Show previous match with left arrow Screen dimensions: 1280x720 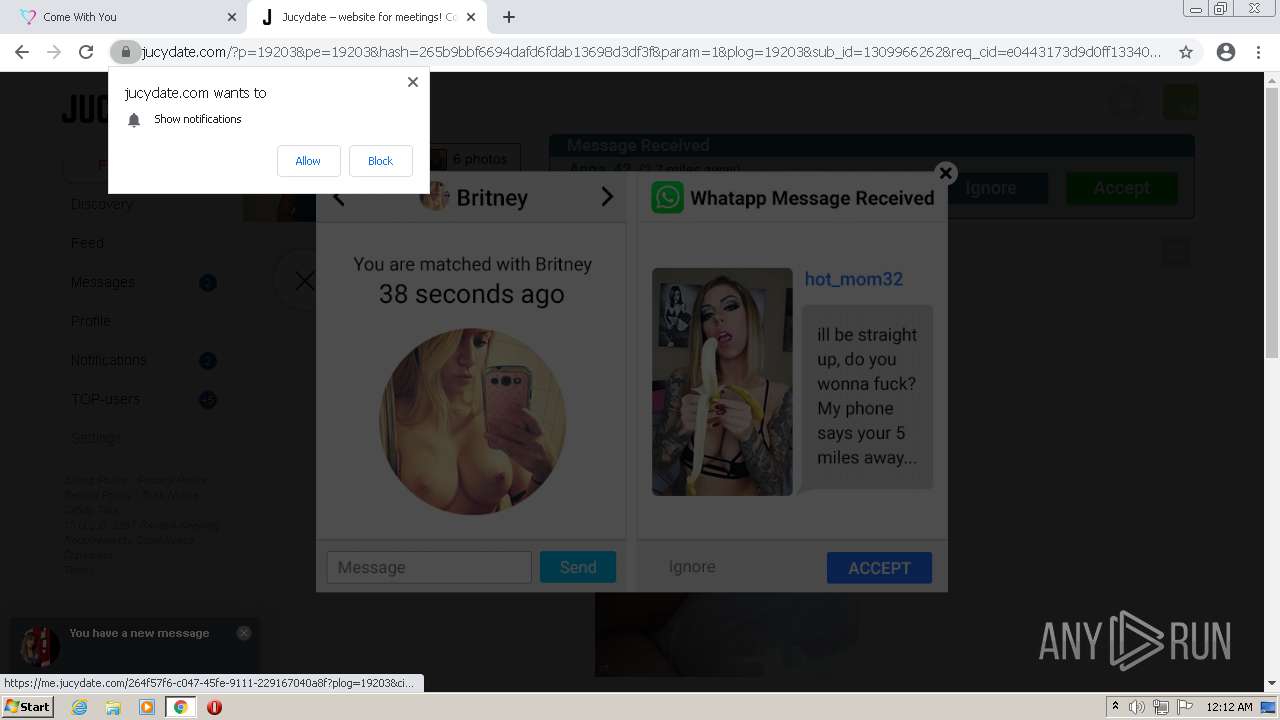coord(338,198)
